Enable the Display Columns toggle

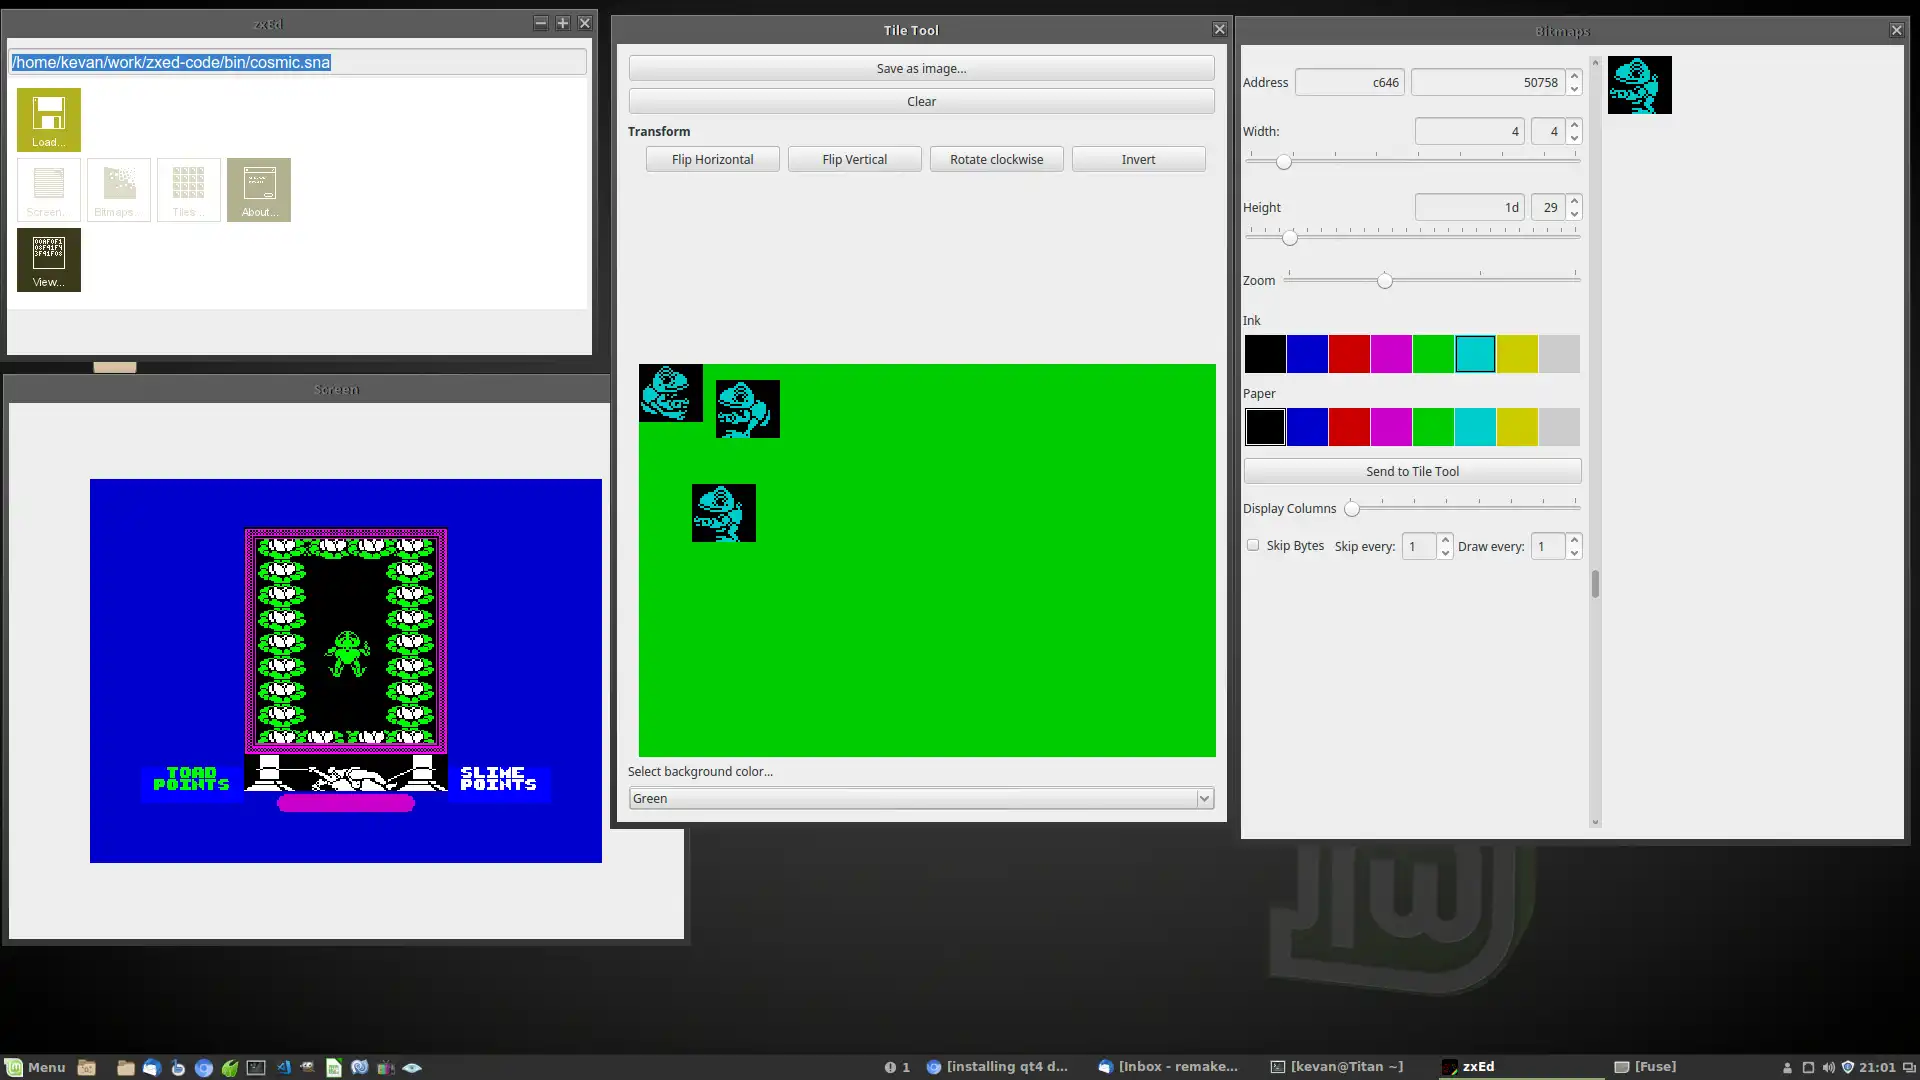coord(1352,508)
